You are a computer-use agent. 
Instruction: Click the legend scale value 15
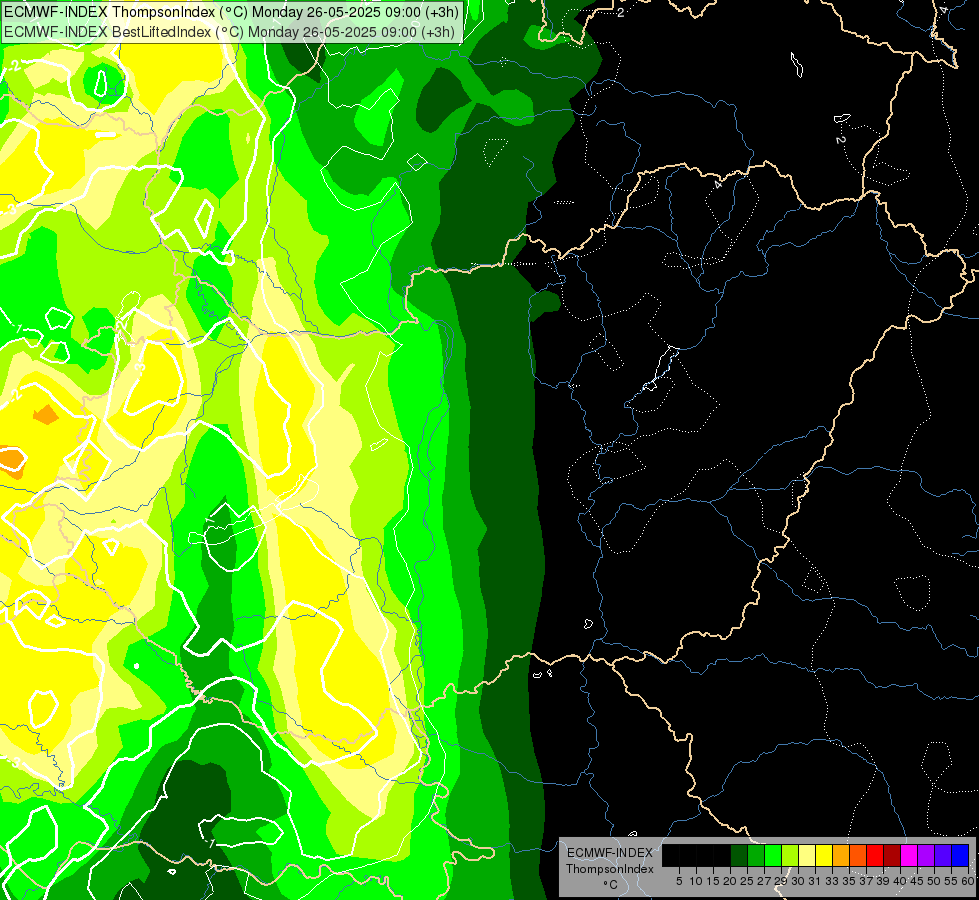coord(713,881)
